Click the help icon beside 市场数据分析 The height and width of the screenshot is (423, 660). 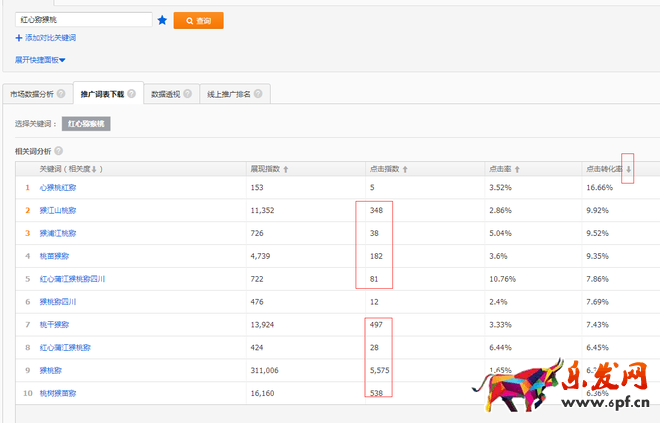(61, 94)
